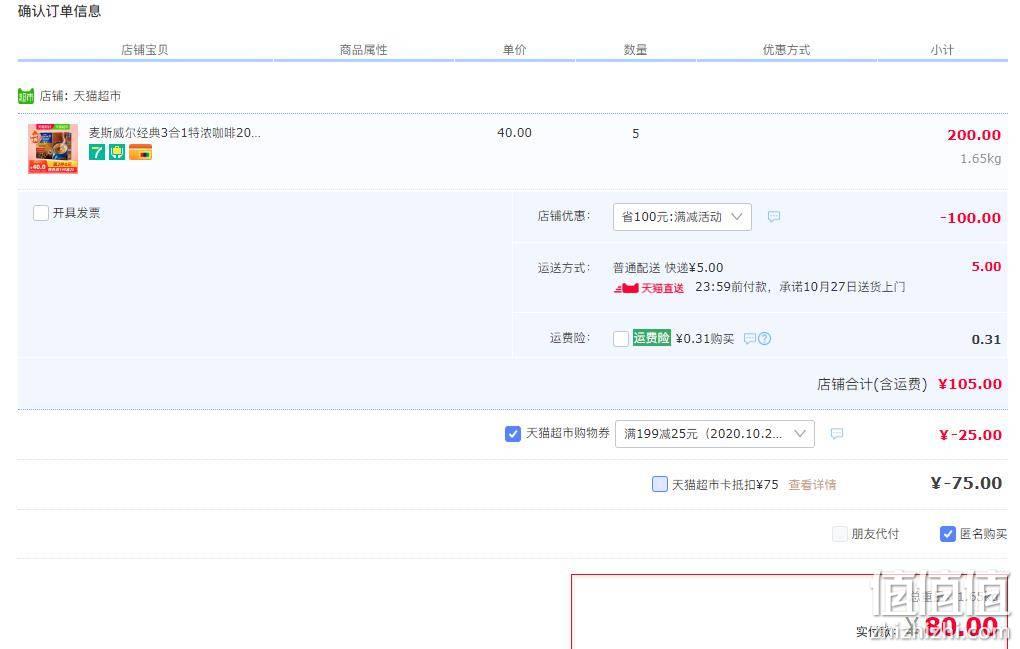The width and height of the screenshot is (1020, 649).
Task: Click the 查看详情 link
Action: tap(812, 484)
